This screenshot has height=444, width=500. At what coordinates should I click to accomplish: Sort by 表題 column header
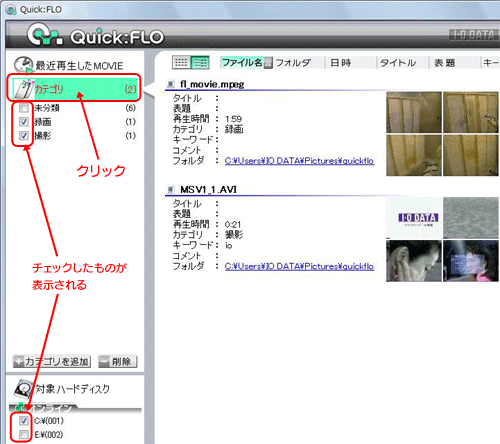(x=445, y=63)
